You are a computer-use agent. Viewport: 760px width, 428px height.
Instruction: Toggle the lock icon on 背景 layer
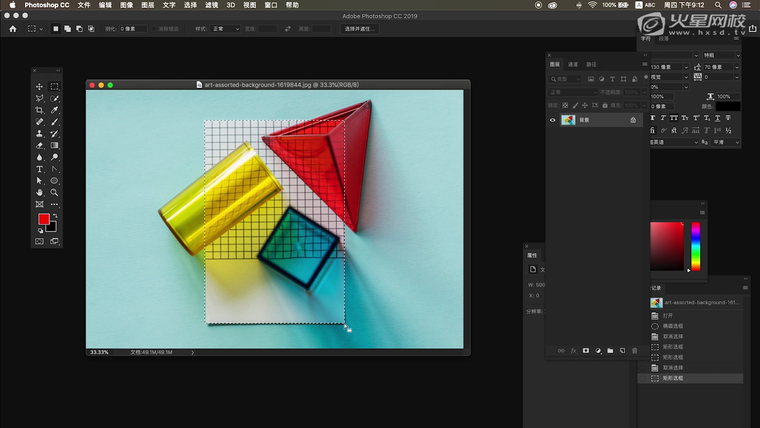point(632,120)
